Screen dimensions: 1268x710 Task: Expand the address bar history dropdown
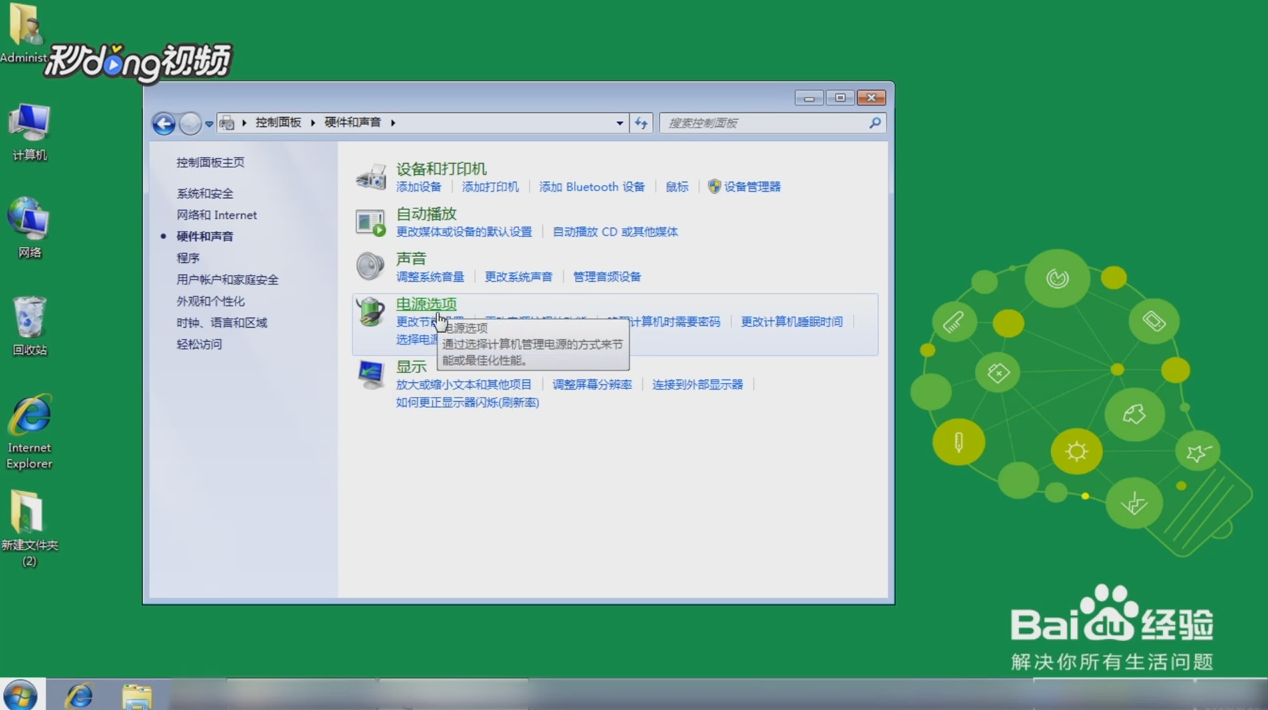(619, 123)
